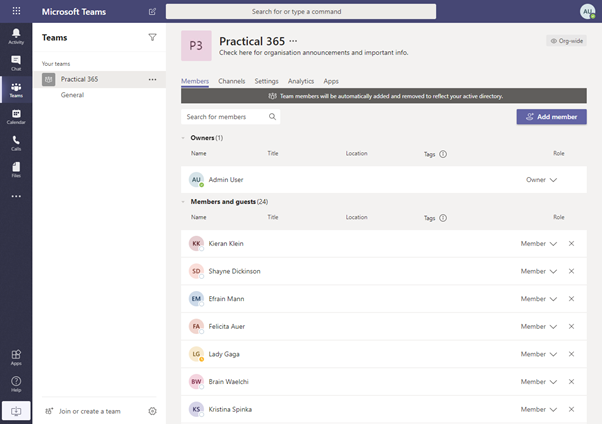Click the Tags info icon in Owners header

point(443,154)
